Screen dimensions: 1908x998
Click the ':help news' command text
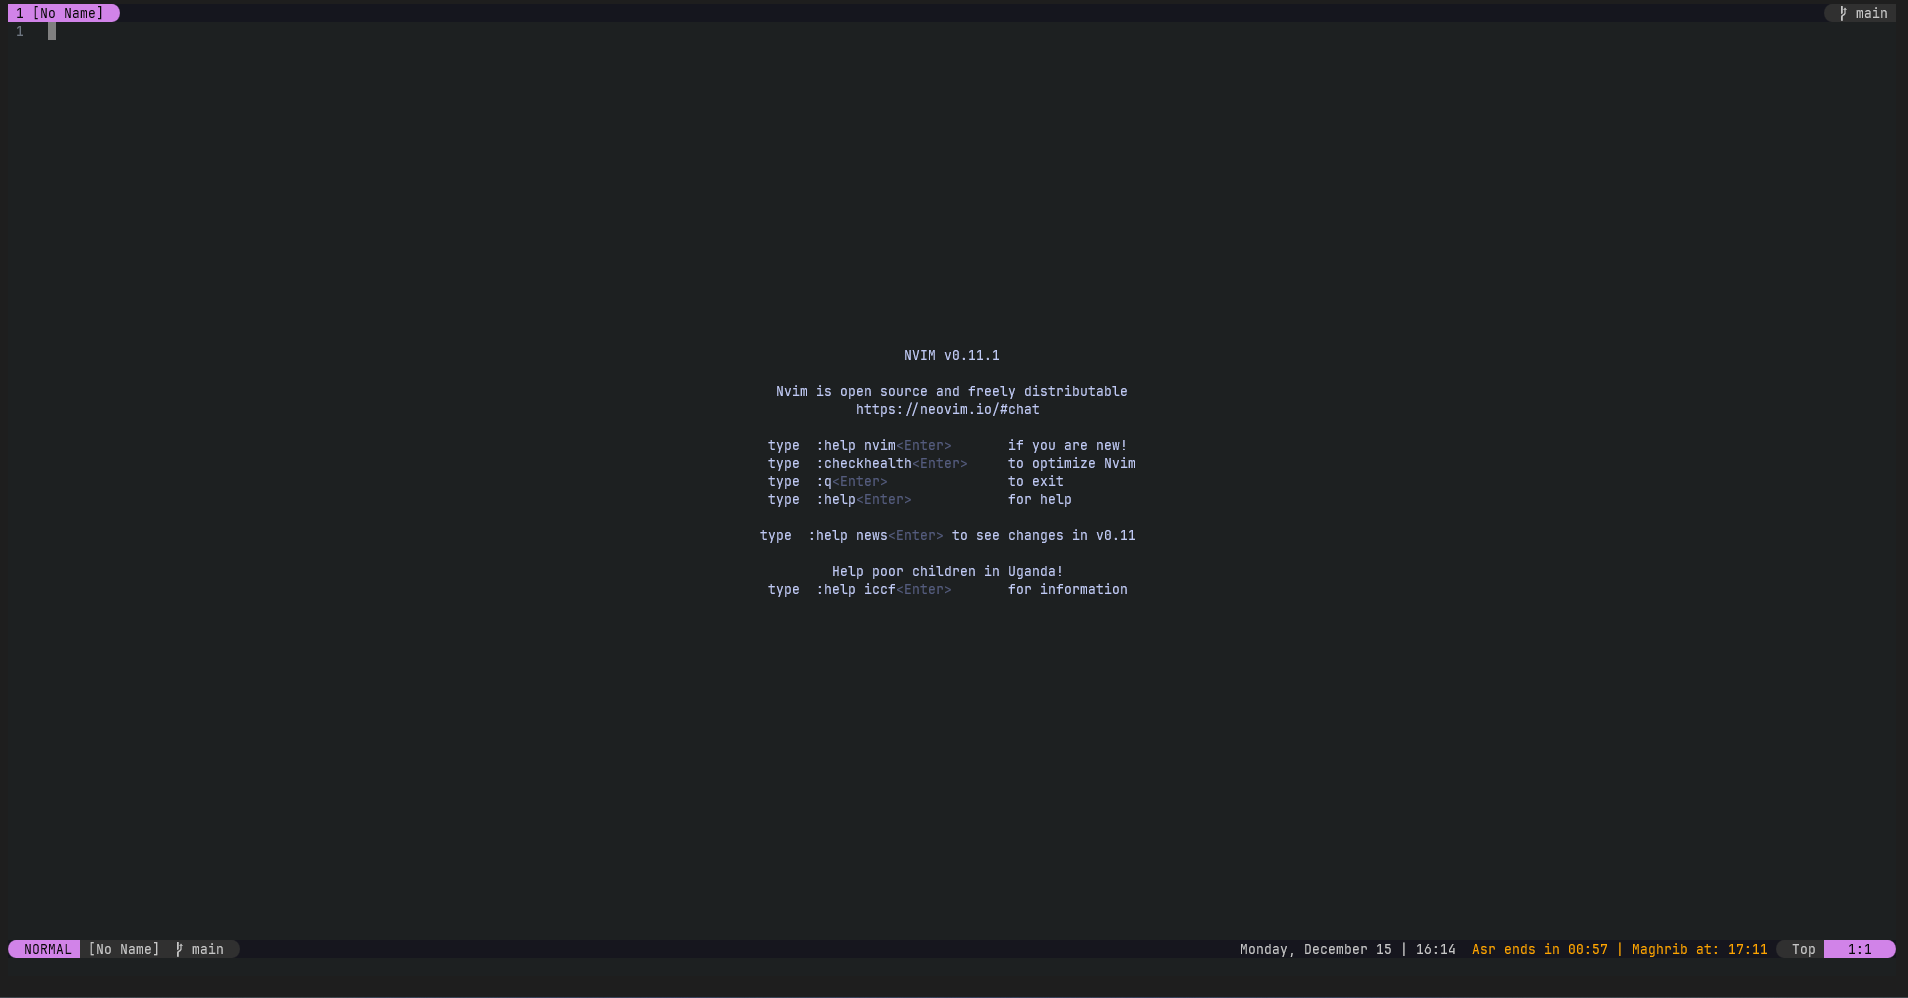[847, 535]
